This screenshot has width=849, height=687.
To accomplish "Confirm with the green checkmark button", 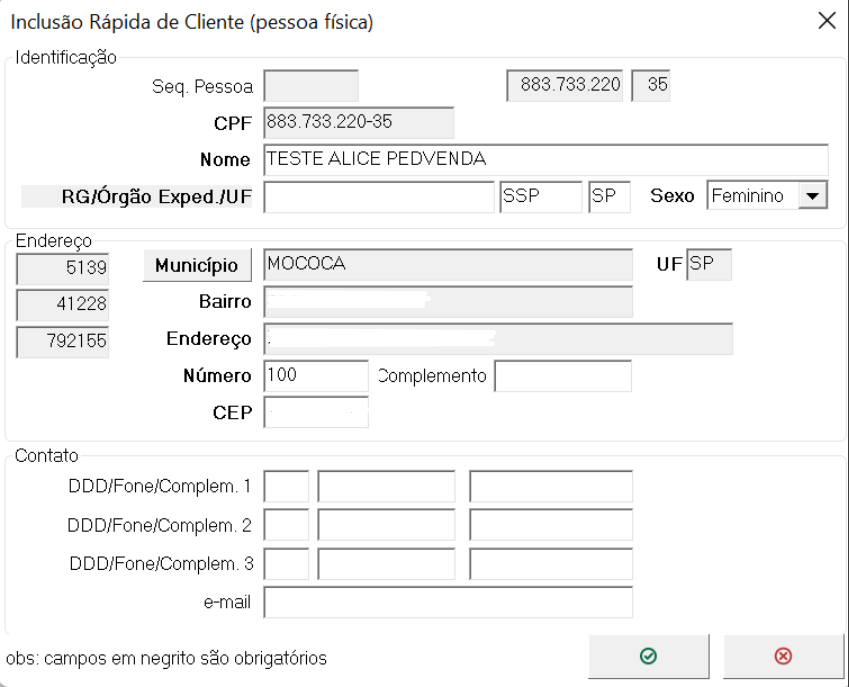I will click(x=648, y=656).
